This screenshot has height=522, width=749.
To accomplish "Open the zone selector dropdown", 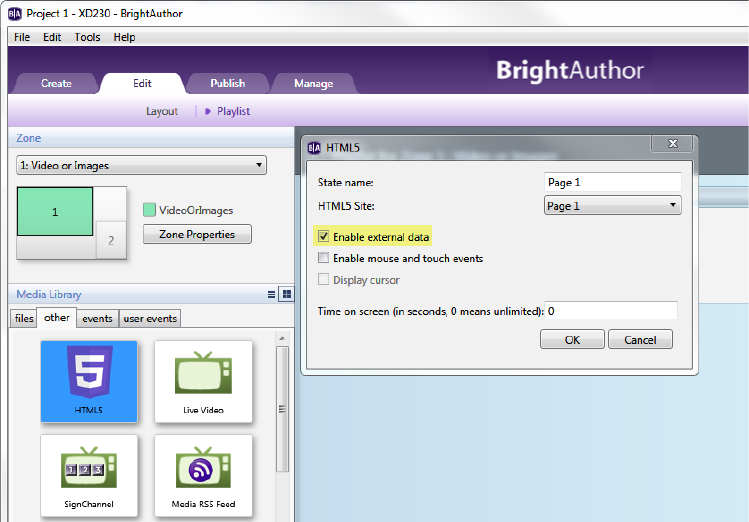I will 141,165.
